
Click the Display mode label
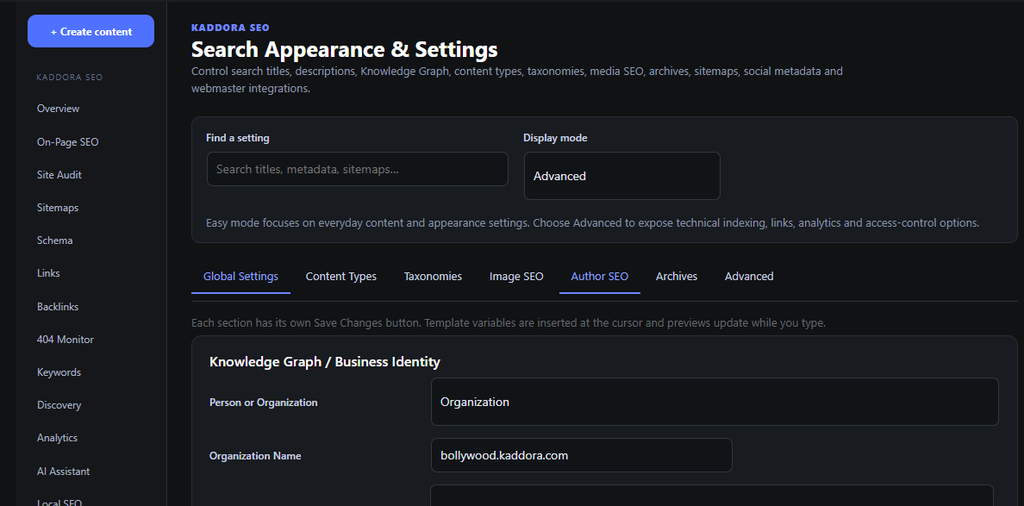coord(555,138)
